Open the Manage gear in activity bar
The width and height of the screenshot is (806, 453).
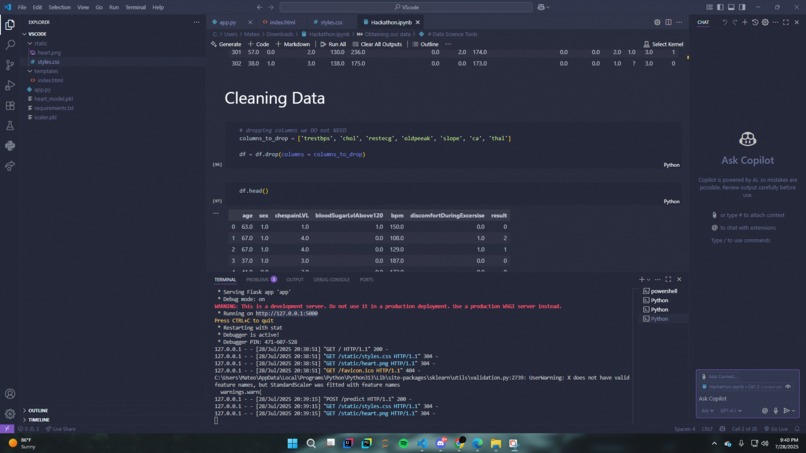coord(10,414)
